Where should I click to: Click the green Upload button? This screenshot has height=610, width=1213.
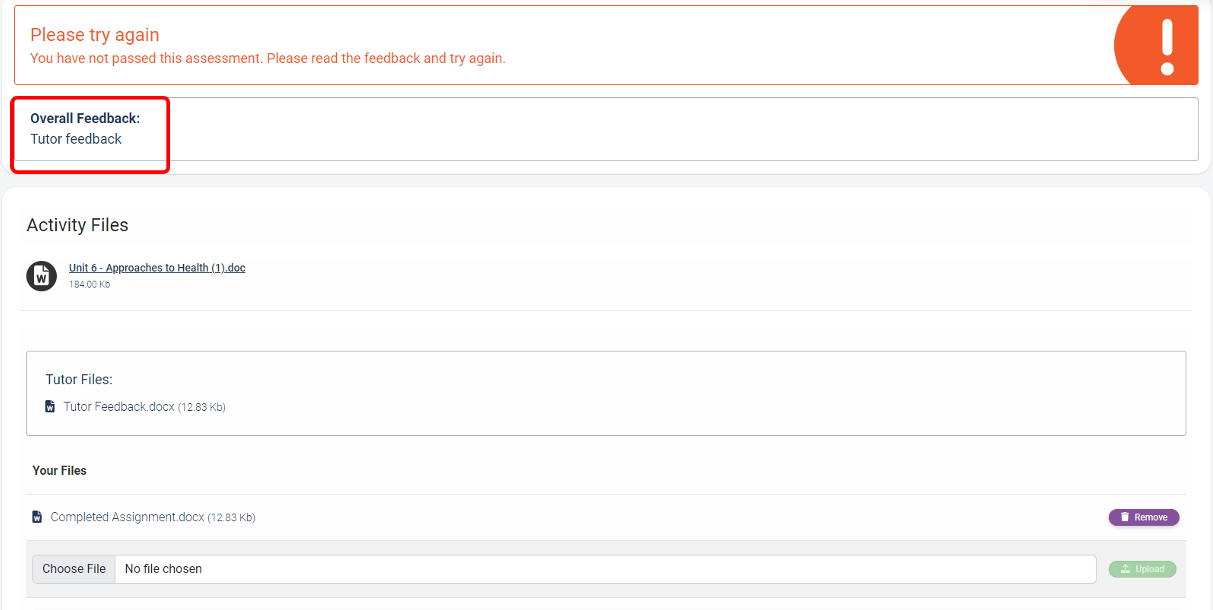tap(1142, 569)
